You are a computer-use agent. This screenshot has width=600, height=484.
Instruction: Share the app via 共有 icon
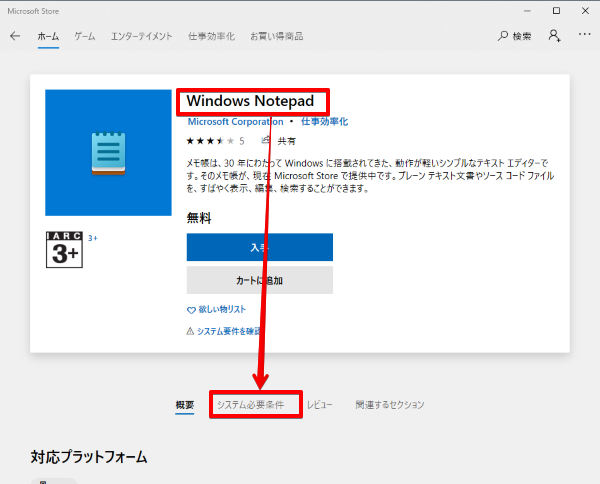tap(279, 141)
